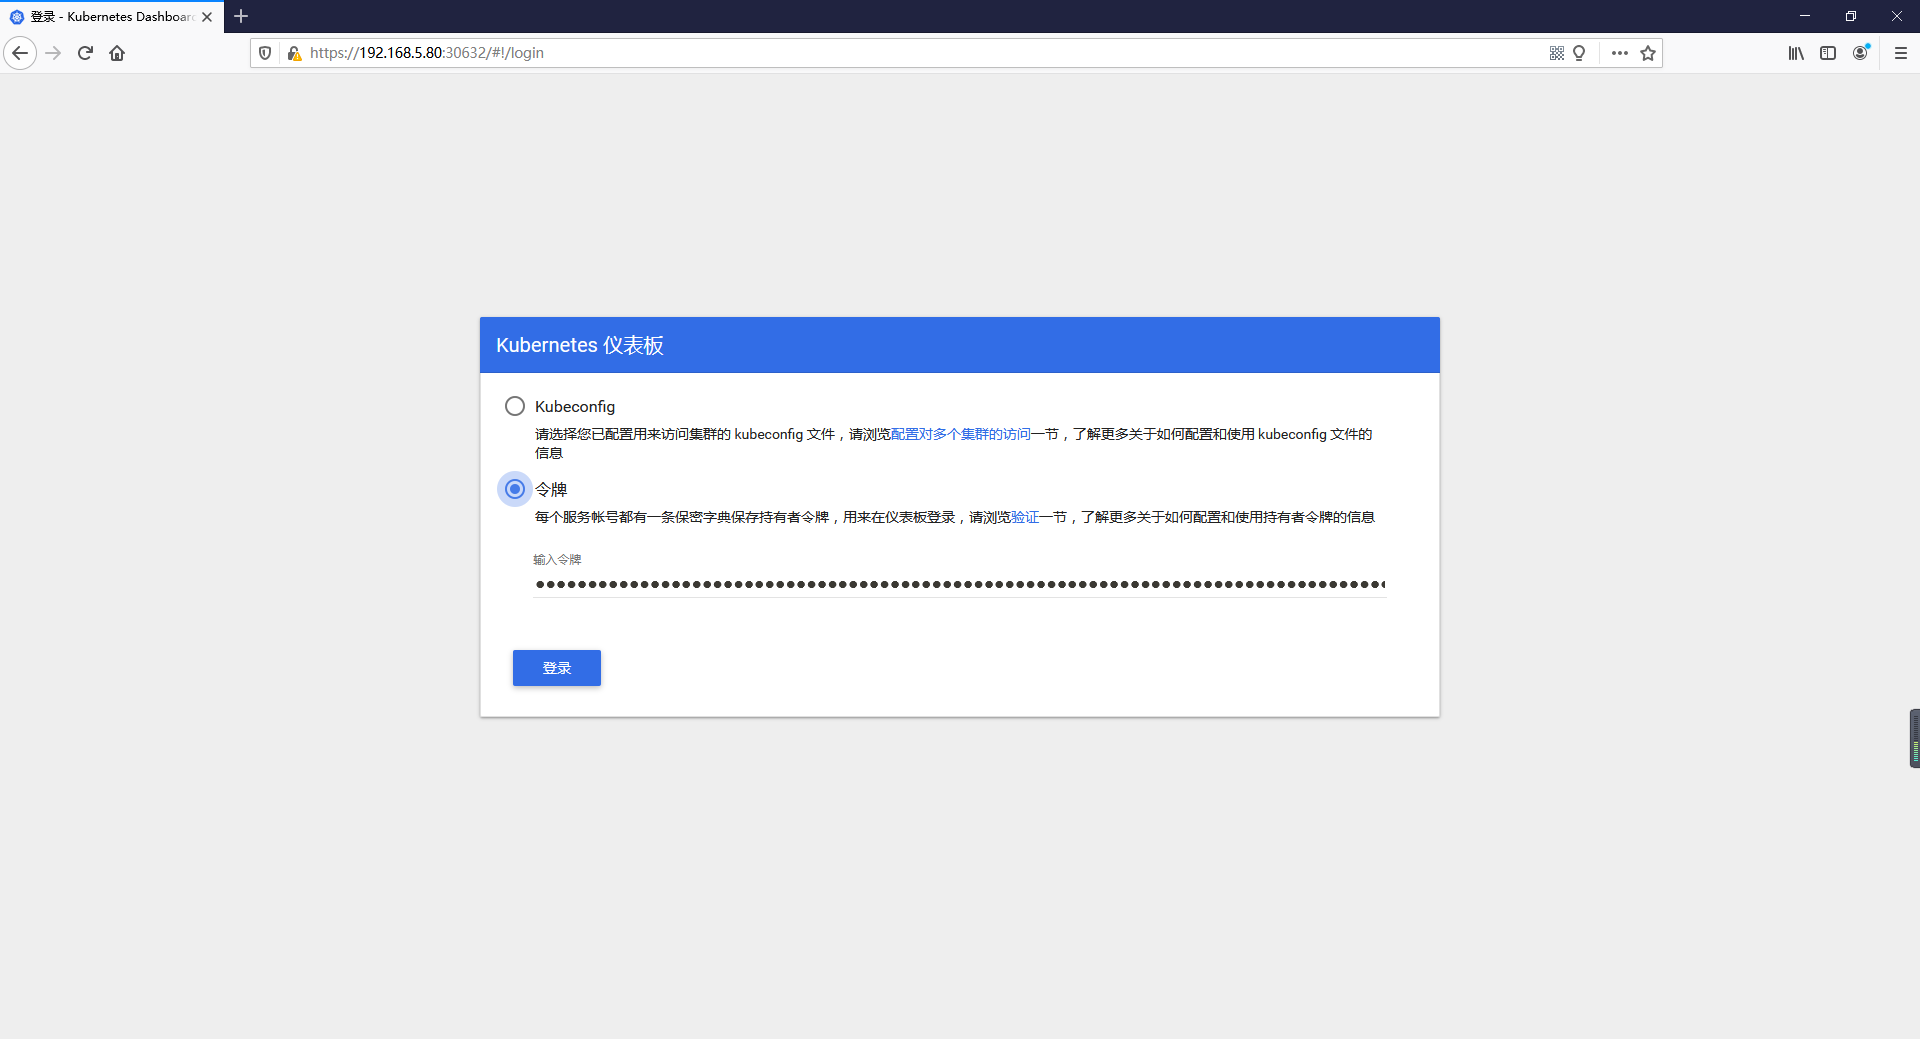Click the Kubernetes 仪表板 header title
This screenshot has width=1920, height=1039.
[580, 345]
